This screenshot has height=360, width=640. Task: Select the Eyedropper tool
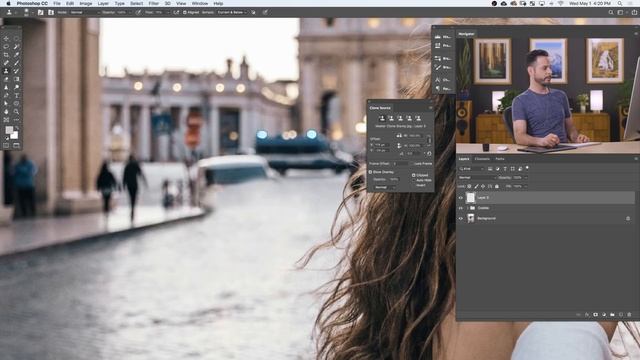pyautogui.click(x=16, y=55)
